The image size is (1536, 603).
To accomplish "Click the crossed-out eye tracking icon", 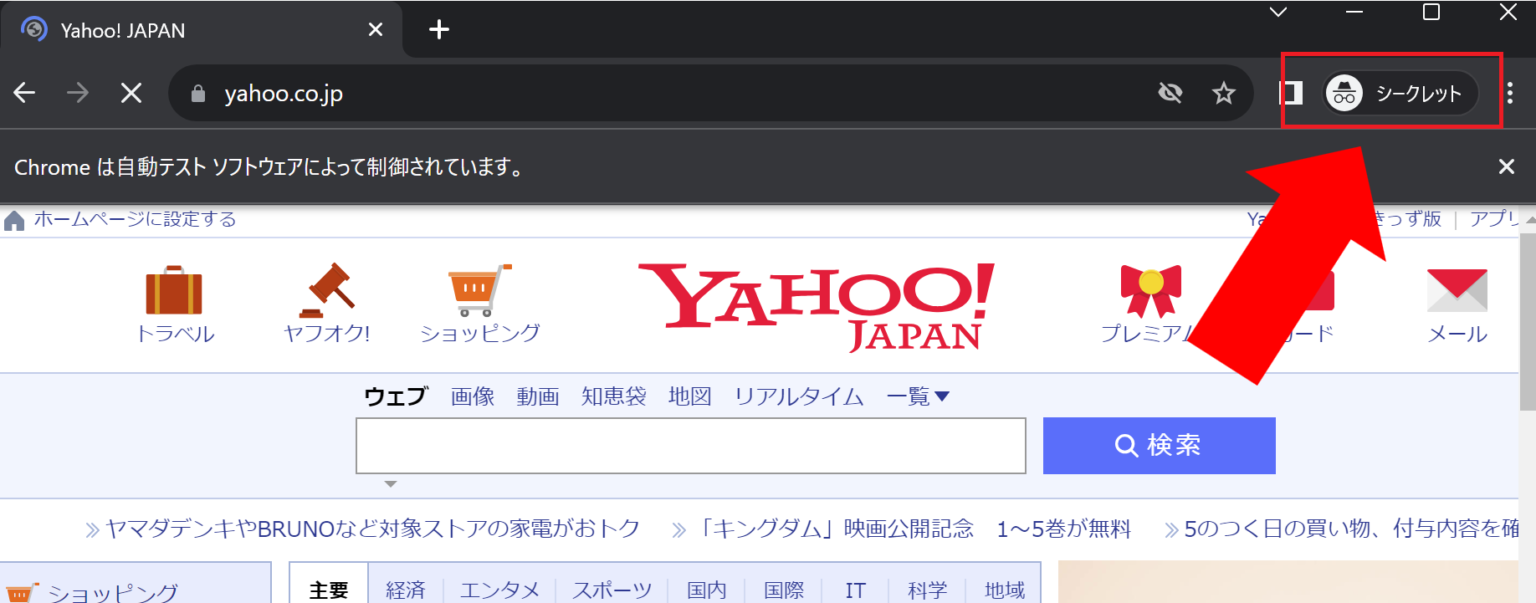I will coord(1169,93).
